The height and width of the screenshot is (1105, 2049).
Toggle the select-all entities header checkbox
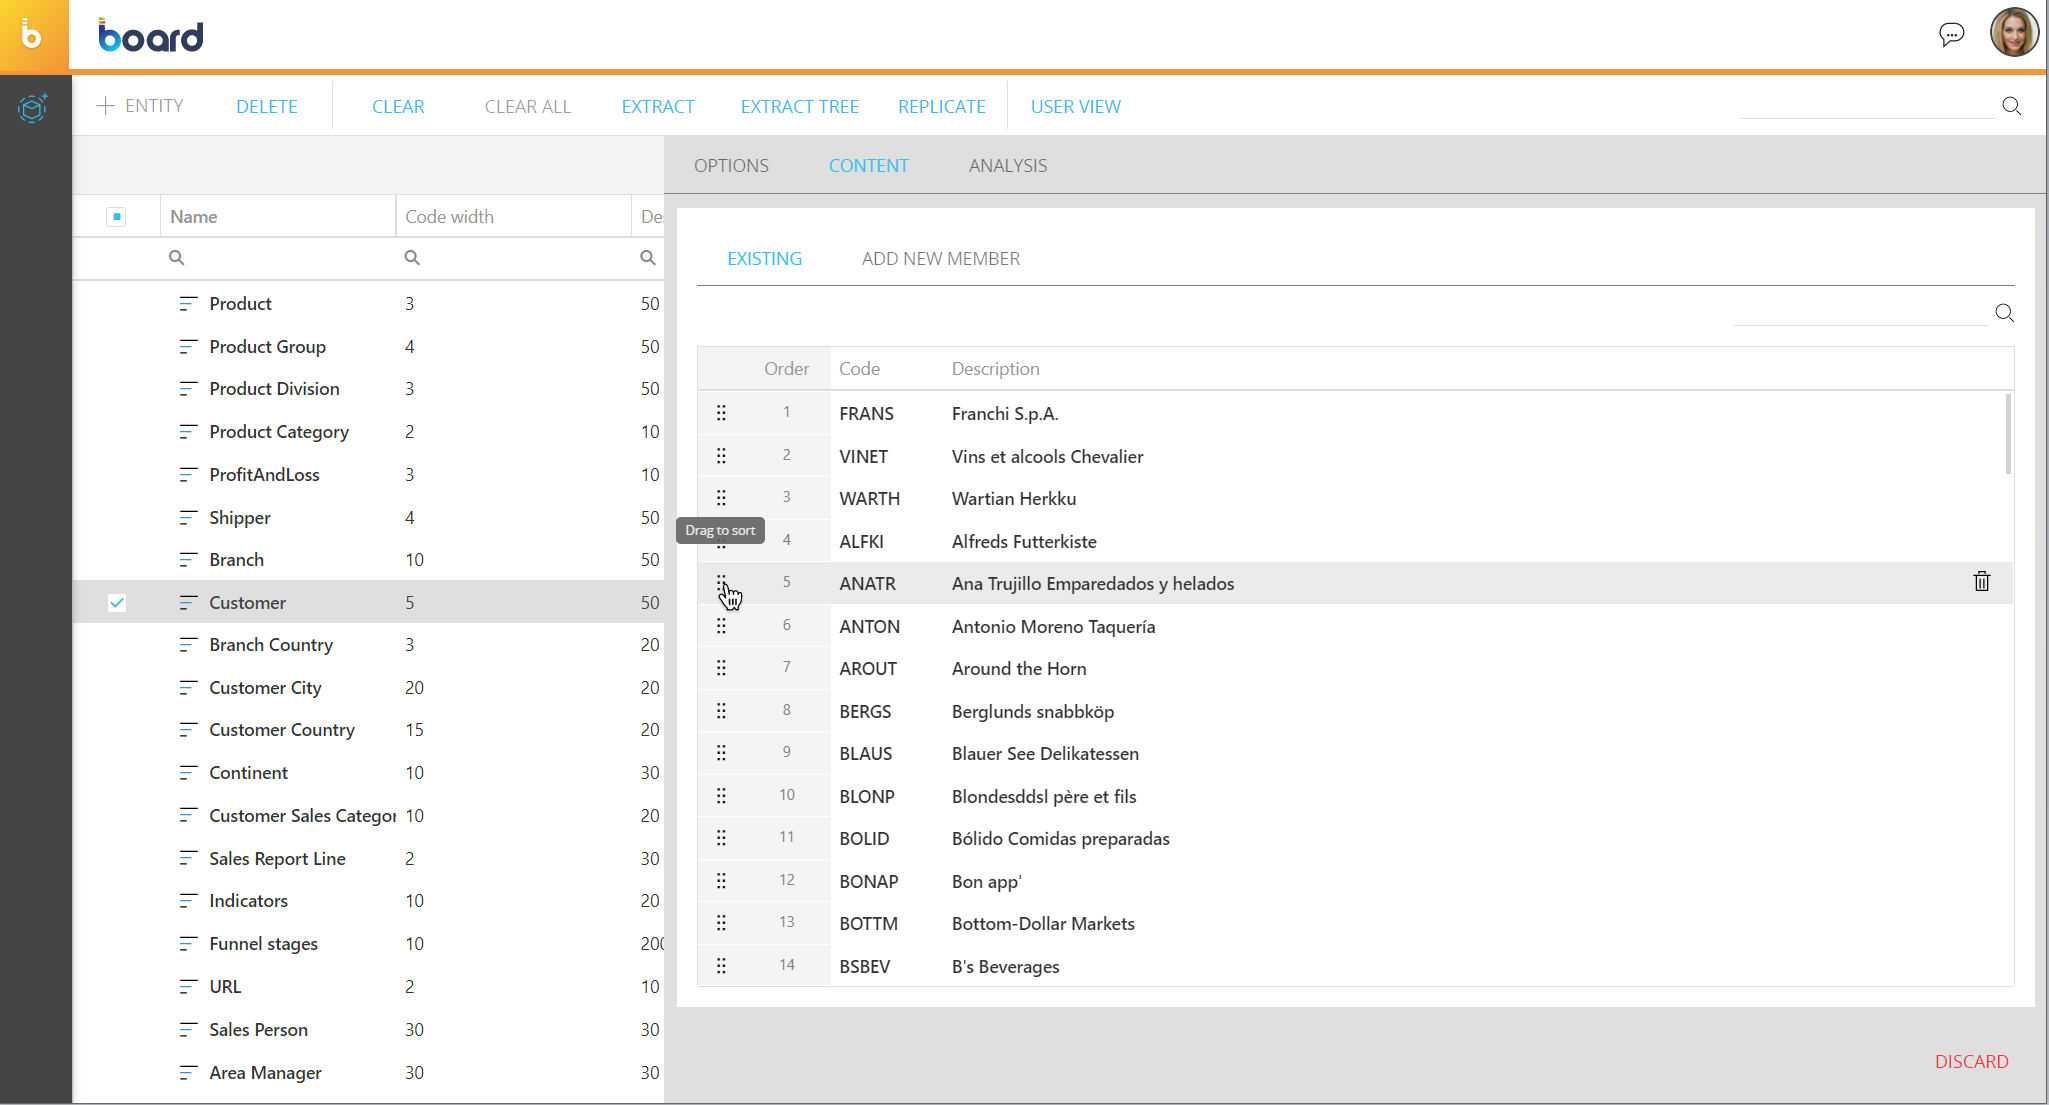(117, 217)
